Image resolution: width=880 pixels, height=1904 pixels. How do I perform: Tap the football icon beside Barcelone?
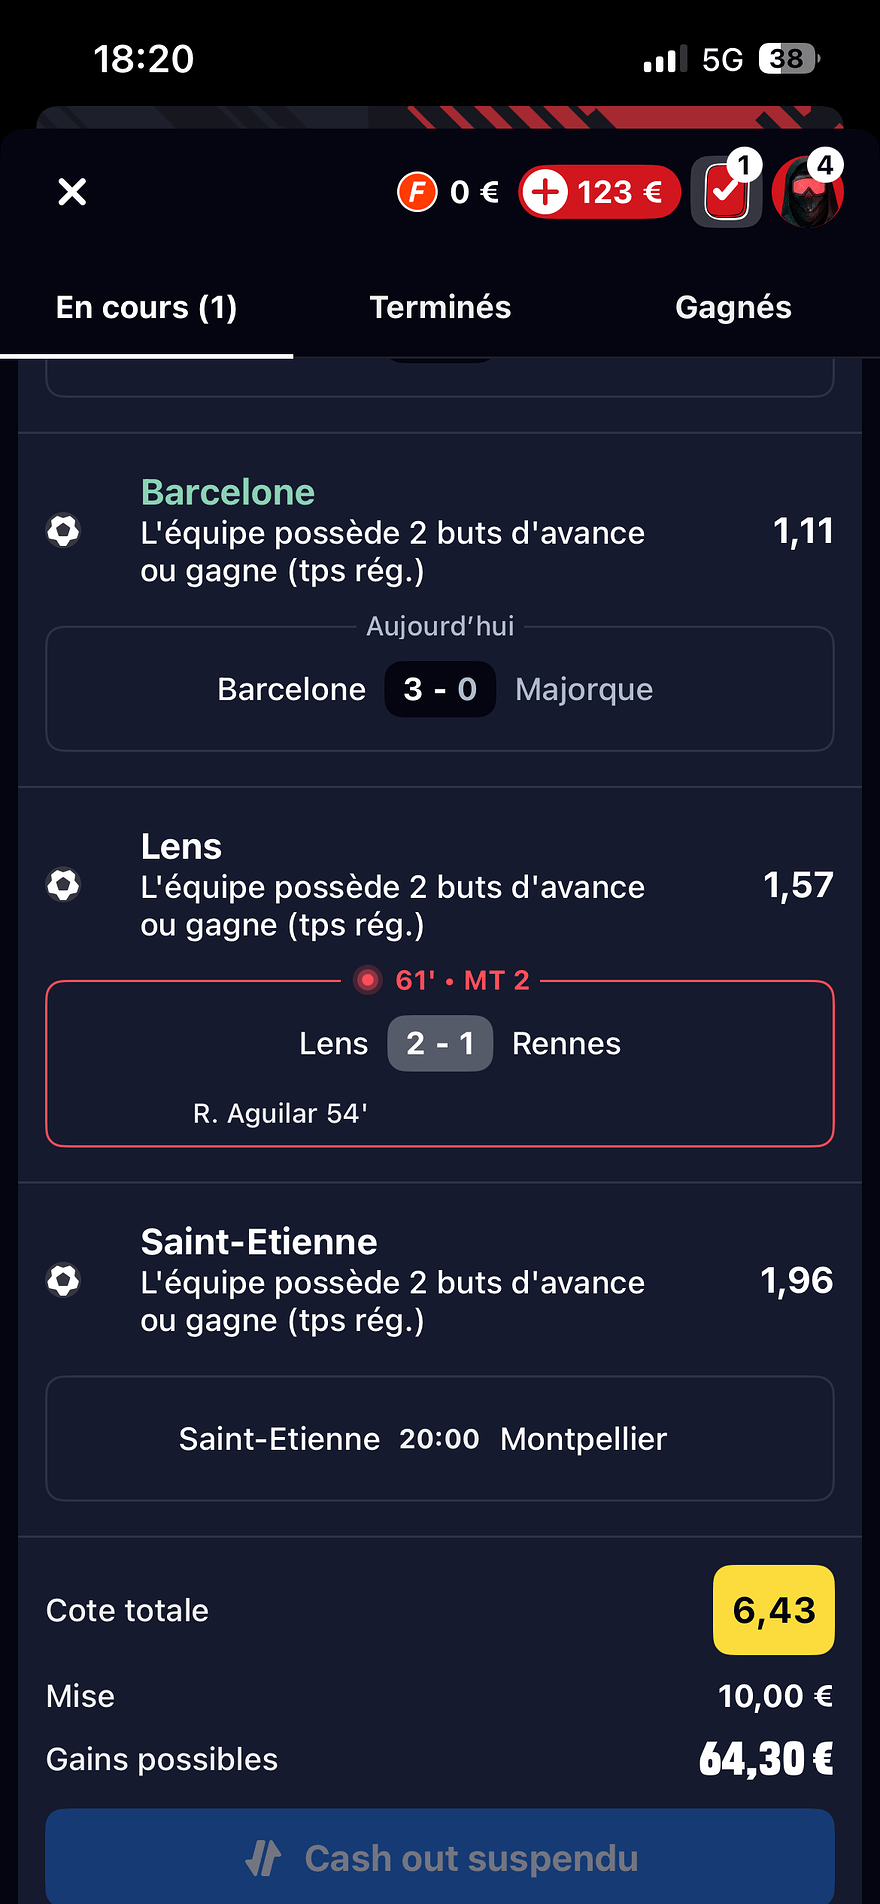coord(64,531)
